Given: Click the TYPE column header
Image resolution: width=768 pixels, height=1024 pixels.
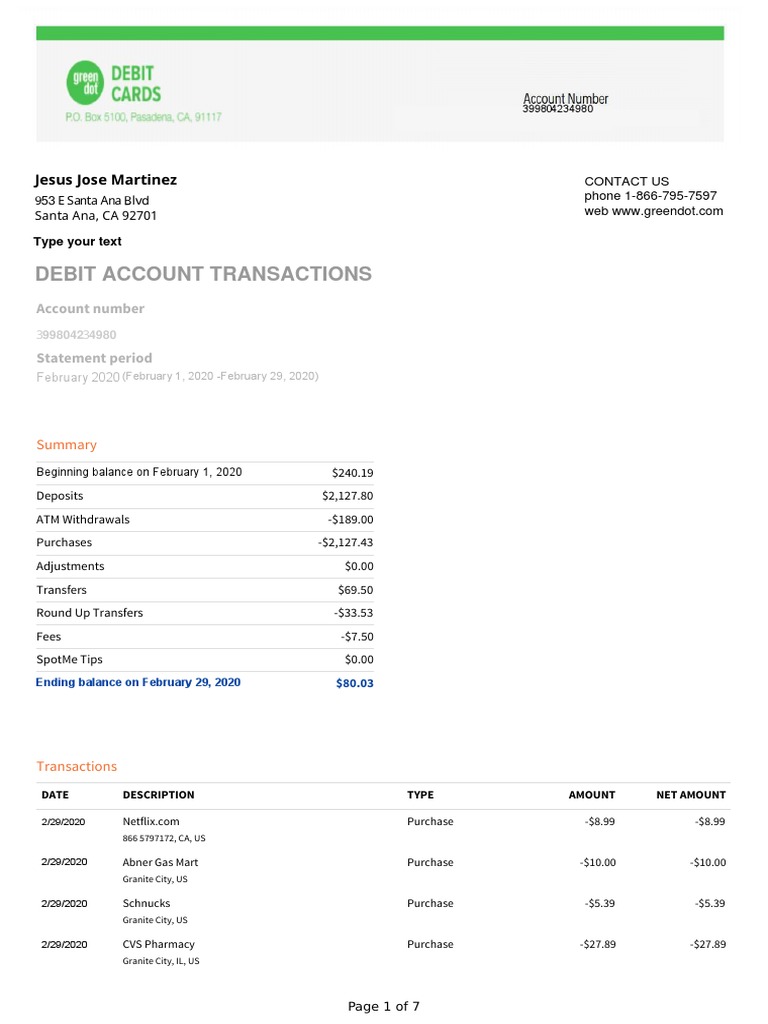Looking at the screenshot, I should point(420,795).
